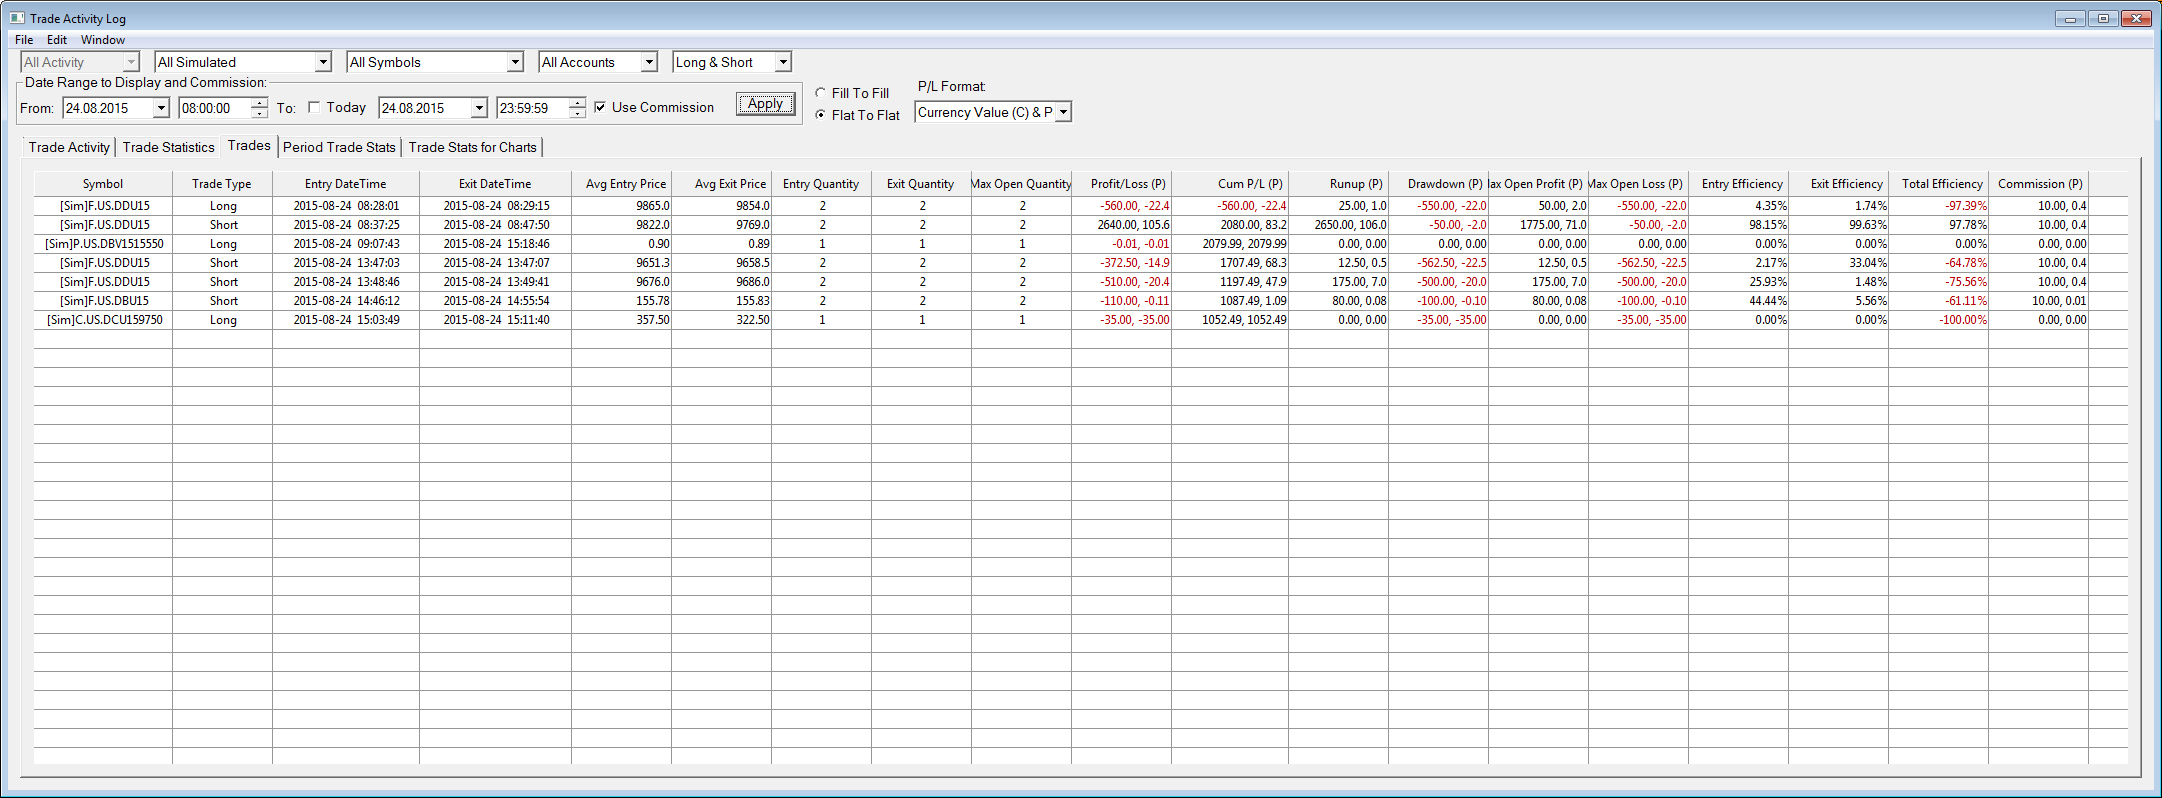
Task: Select the Fill To Fill radio button
Action: (x=820, y=93)
